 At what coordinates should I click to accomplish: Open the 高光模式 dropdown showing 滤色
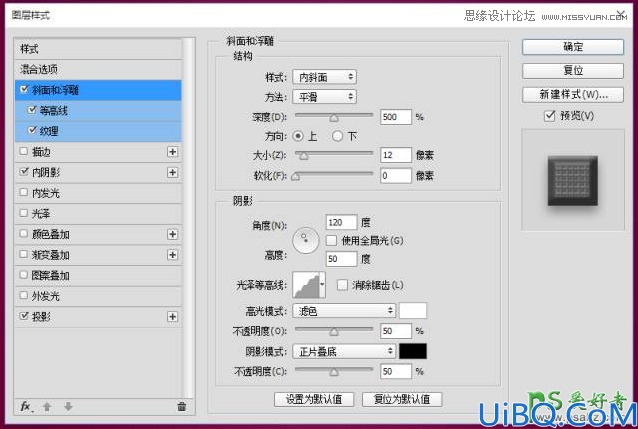pos(344,311)
